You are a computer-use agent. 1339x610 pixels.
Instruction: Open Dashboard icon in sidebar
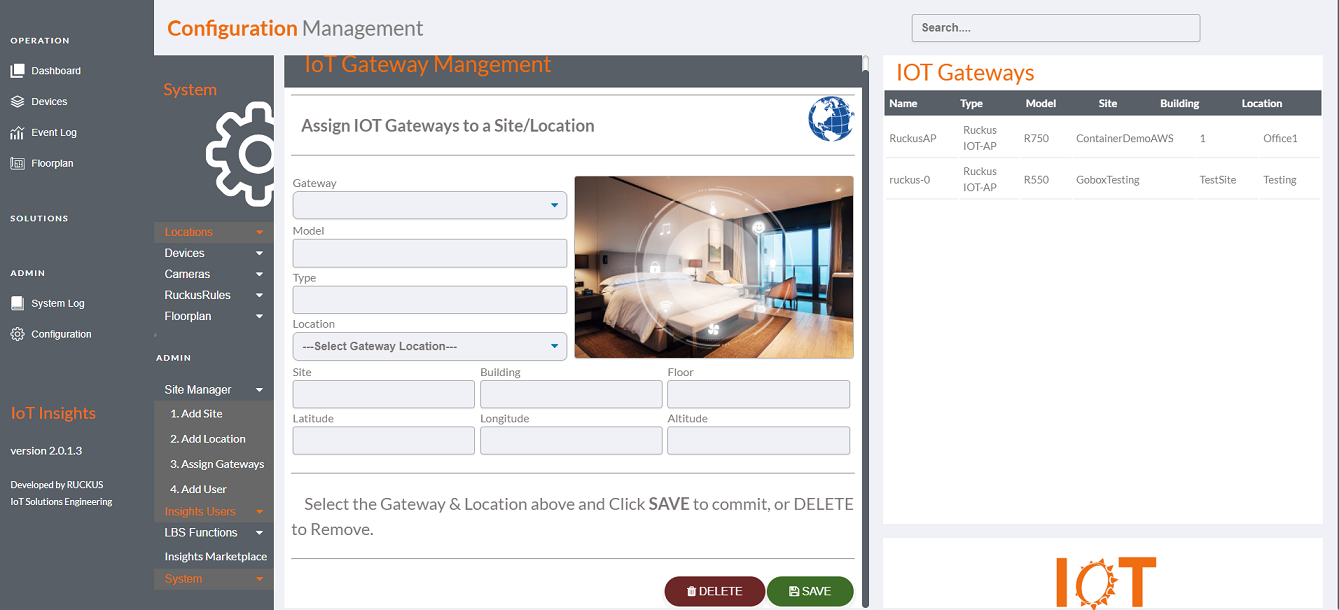pyautogui.click(x=17, y=71)
